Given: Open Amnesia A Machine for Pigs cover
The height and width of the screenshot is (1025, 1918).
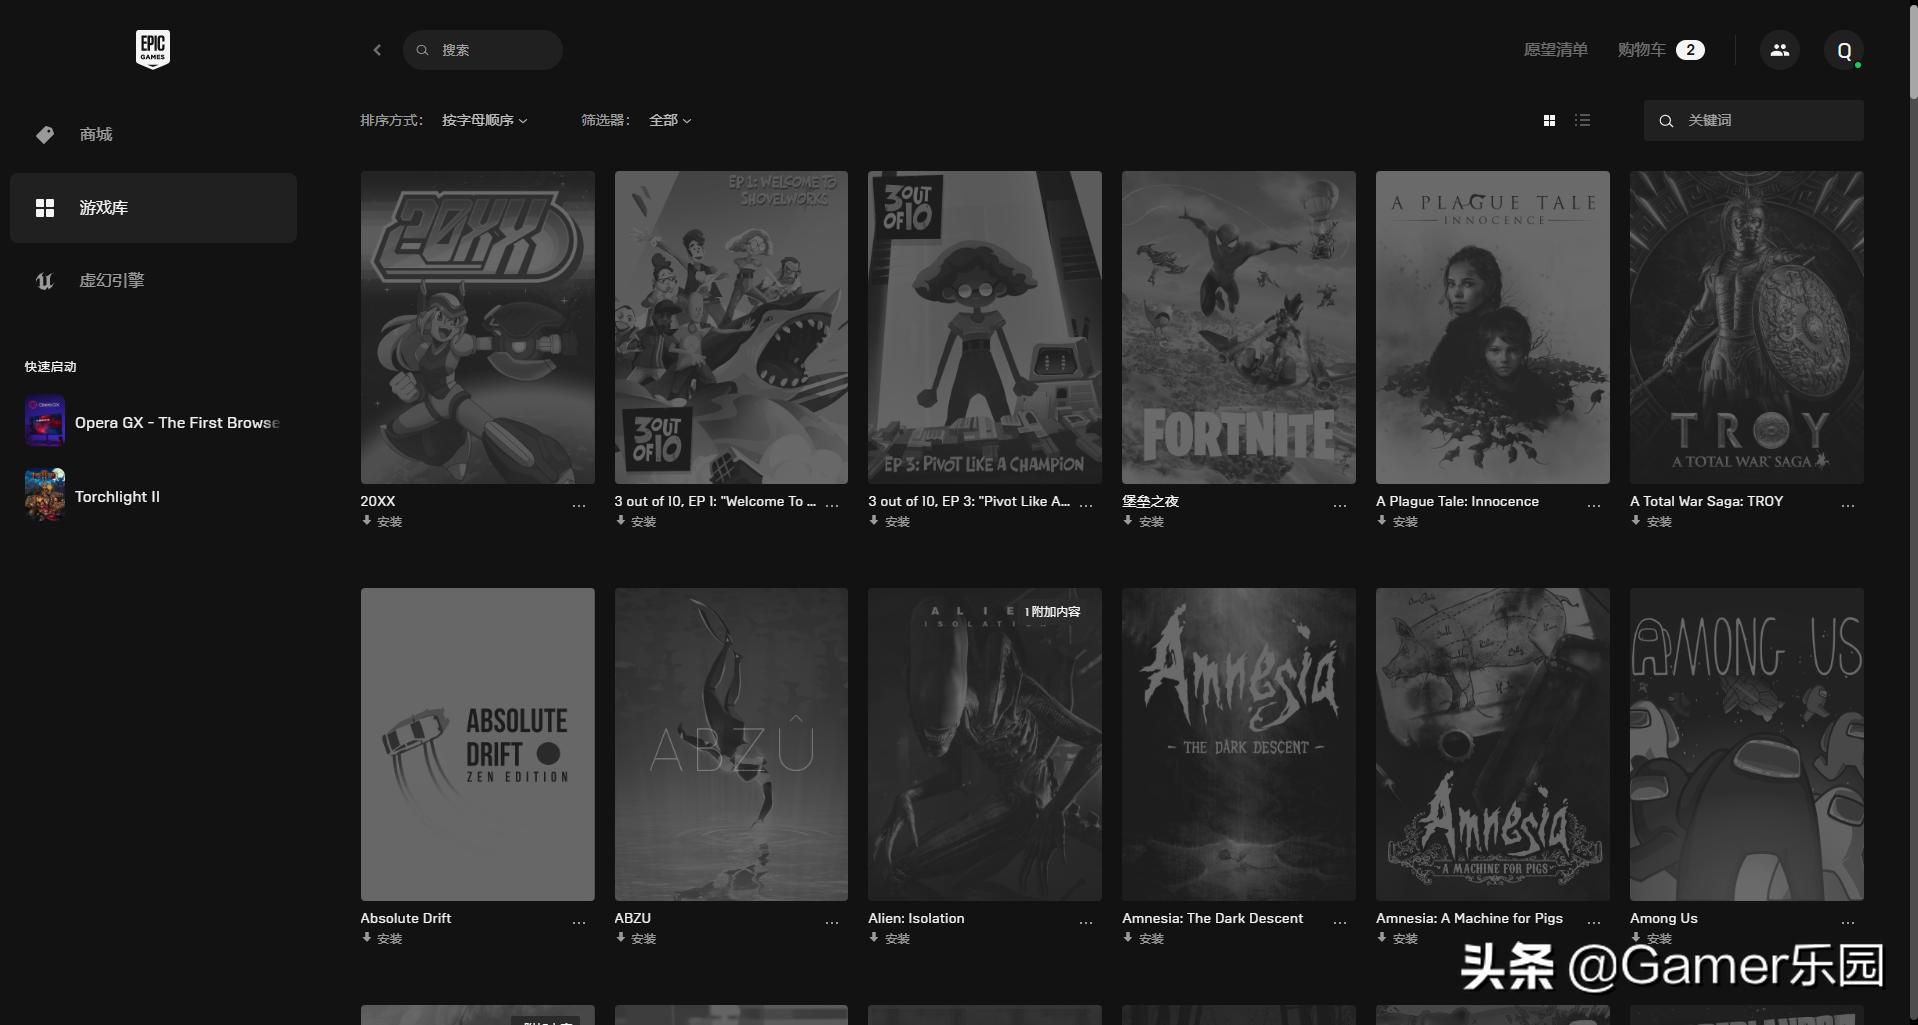Looking at the screenshot, I should [x=1493, y=744].
